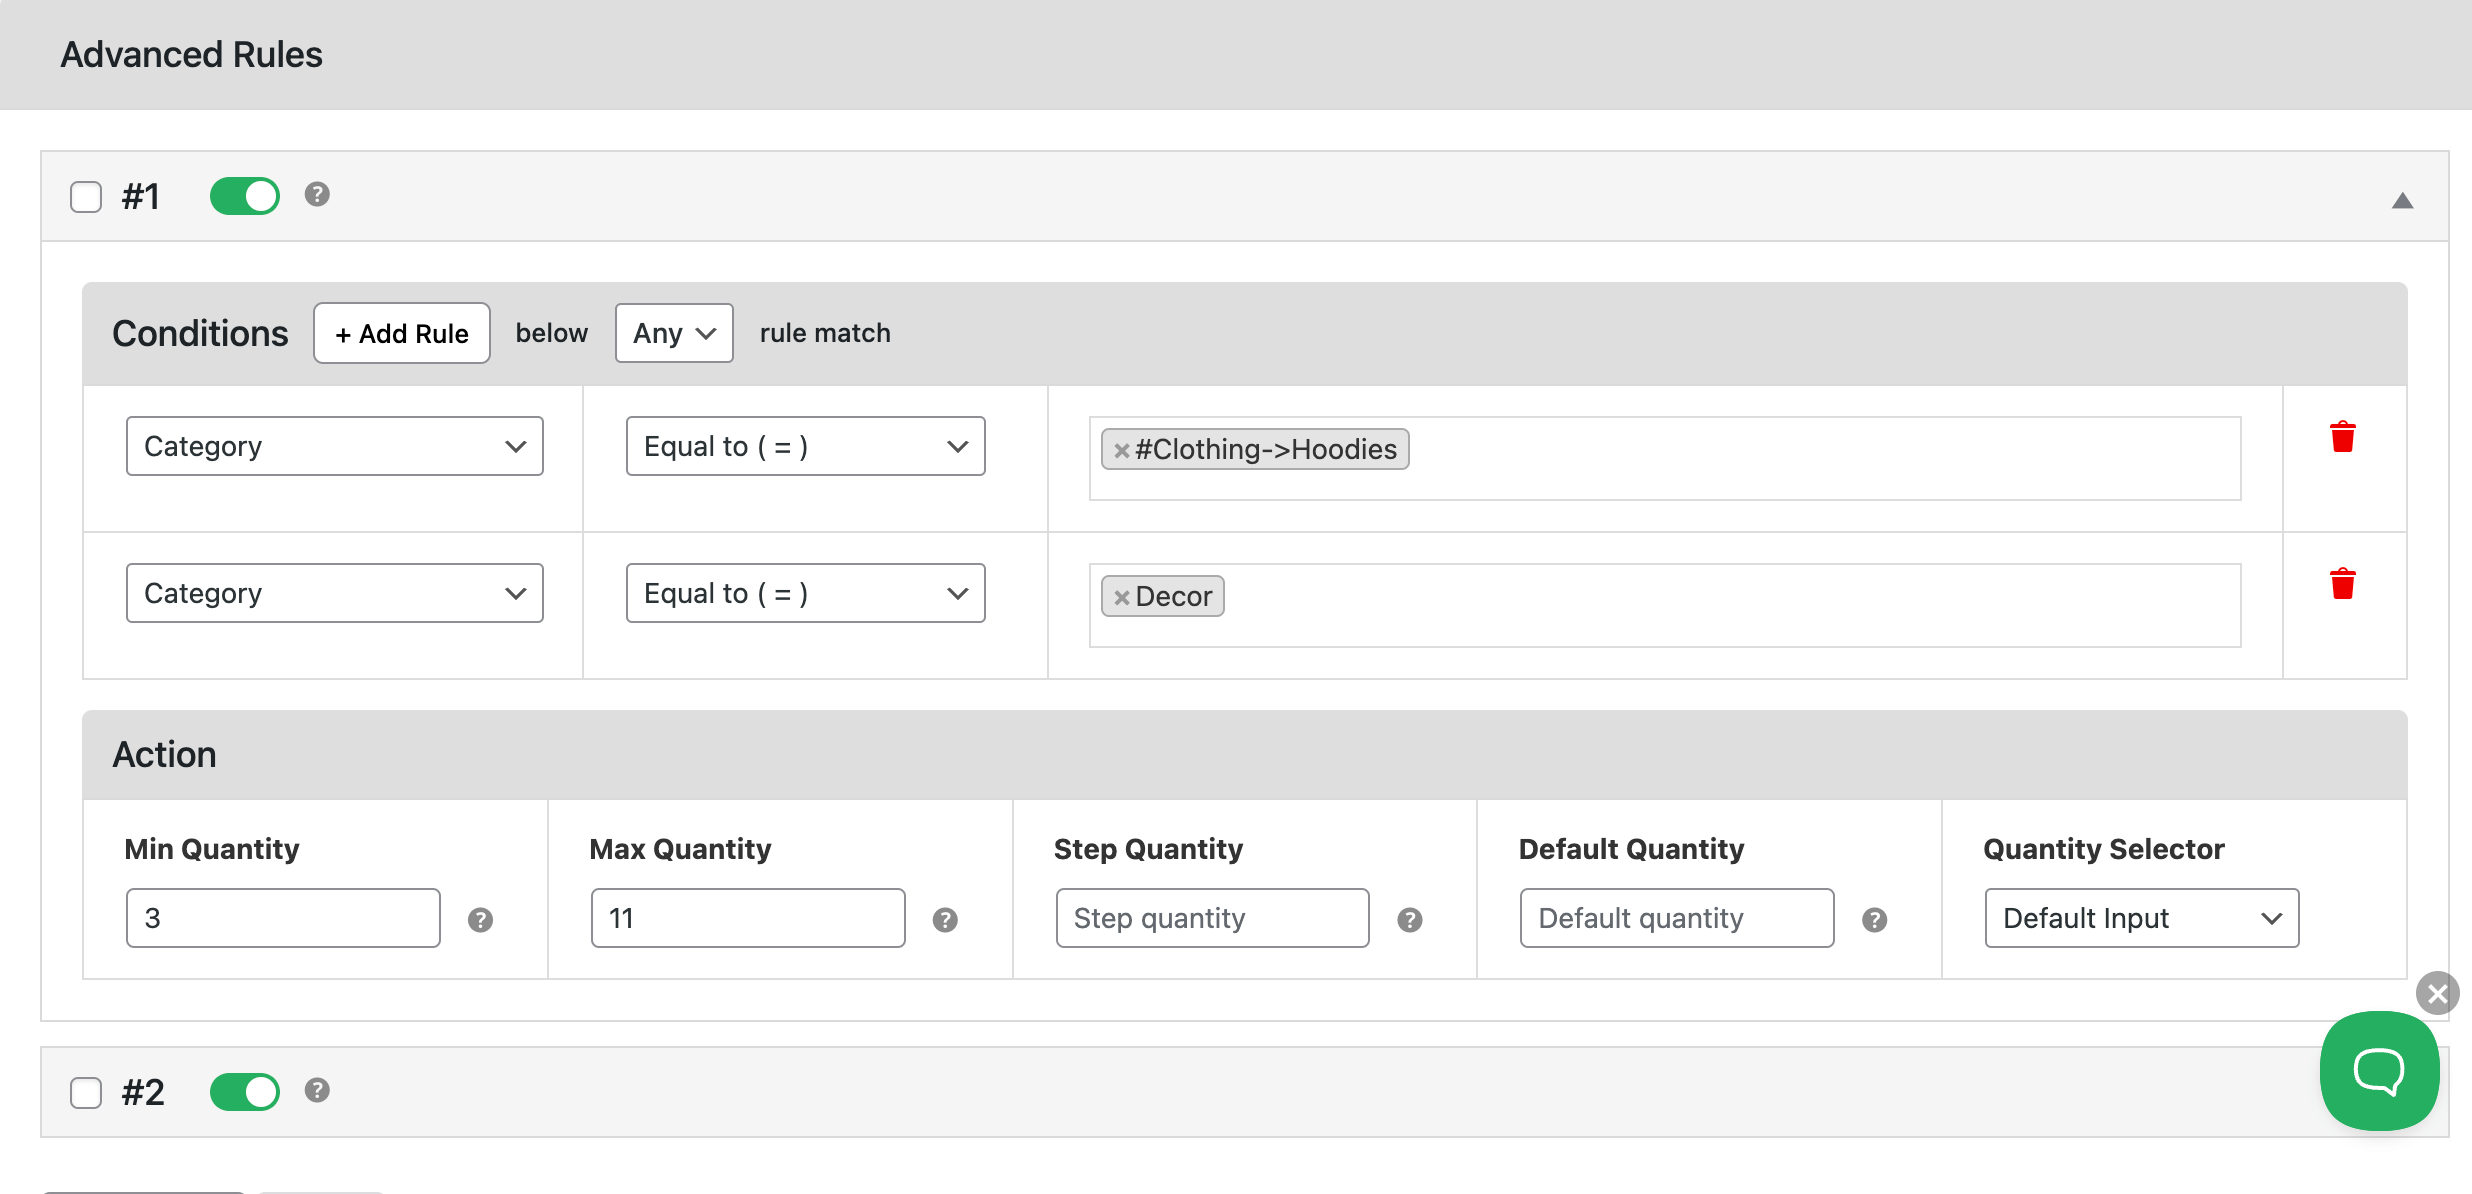Focus the Min Quantity field
The width and height of the screenshot is (2472, 1194).
coord(283,918)
